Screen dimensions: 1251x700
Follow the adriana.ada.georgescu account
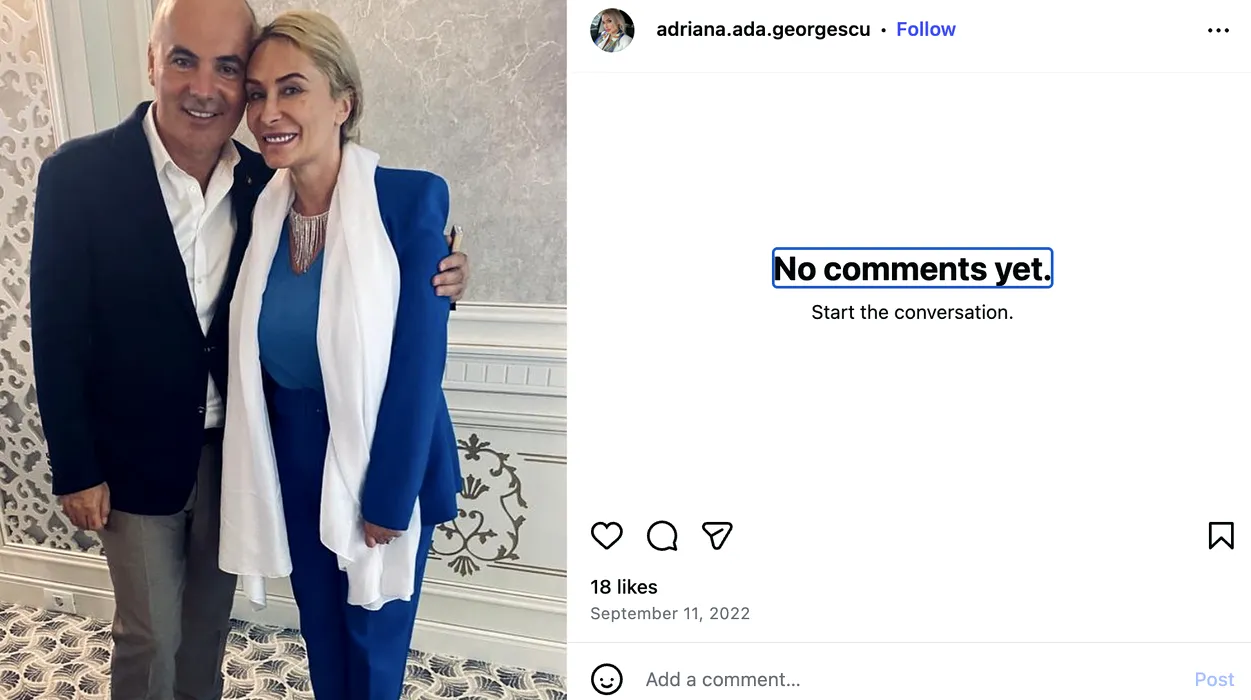click(x=925, y=30)
